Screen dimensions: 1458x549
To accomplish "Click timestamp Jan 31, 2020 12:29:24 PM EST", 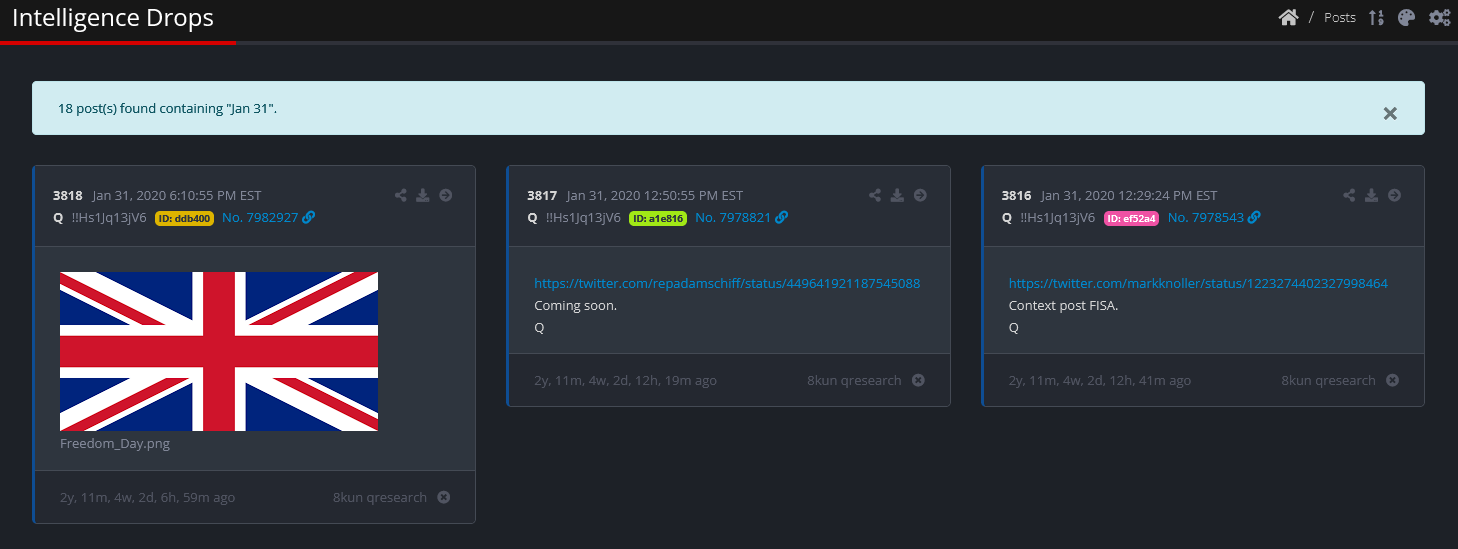I will (x=1129, y=196).
